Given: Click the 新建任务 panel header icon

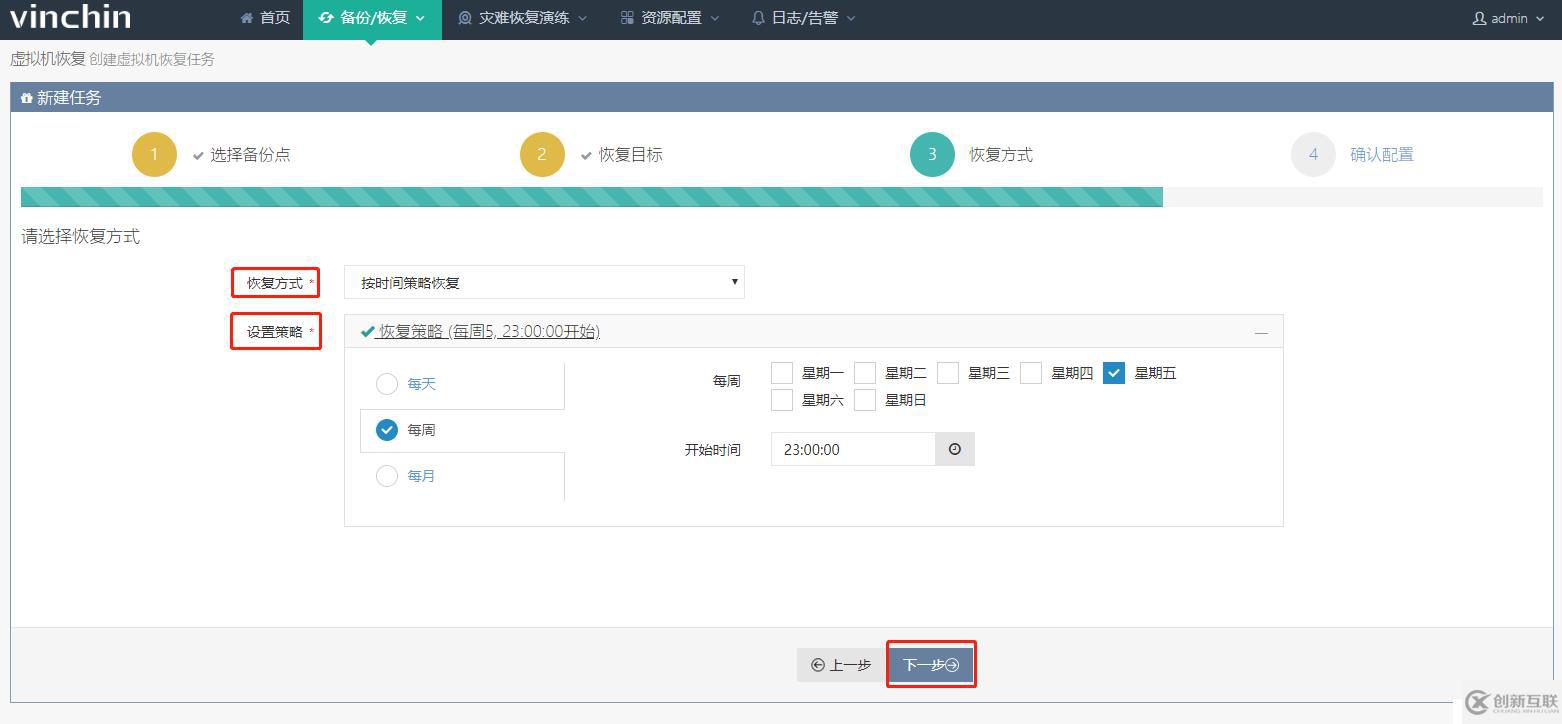Looking at the screenshot, I should pos(25,97).
